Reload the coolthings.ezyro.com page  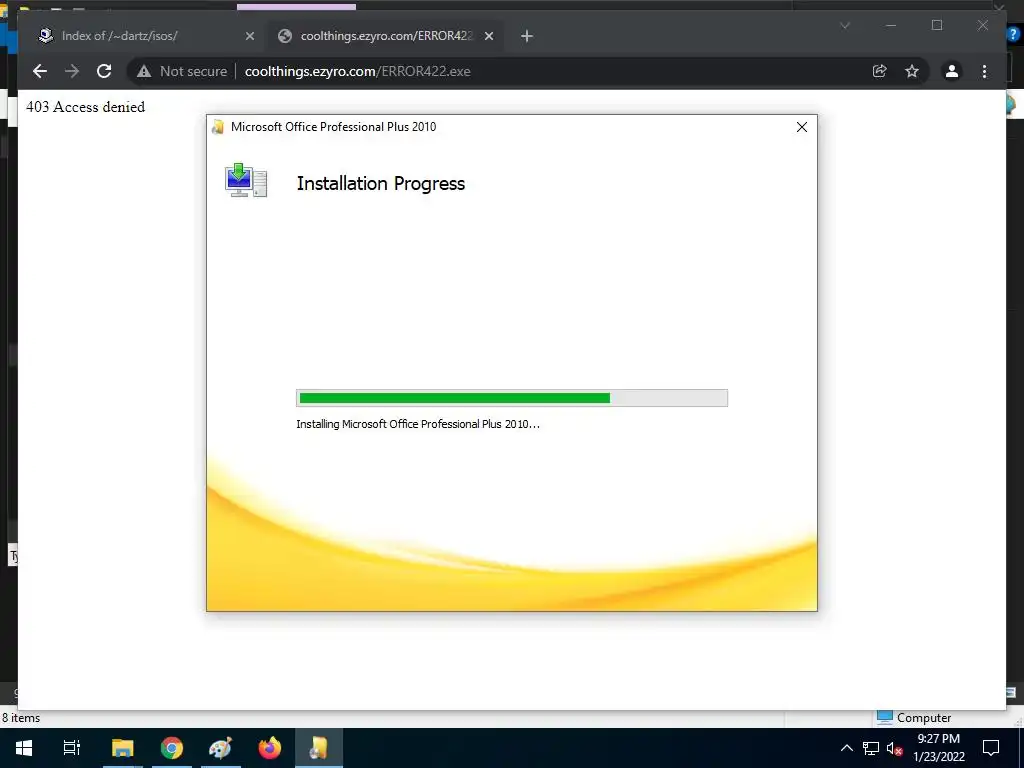click(104, 71)
